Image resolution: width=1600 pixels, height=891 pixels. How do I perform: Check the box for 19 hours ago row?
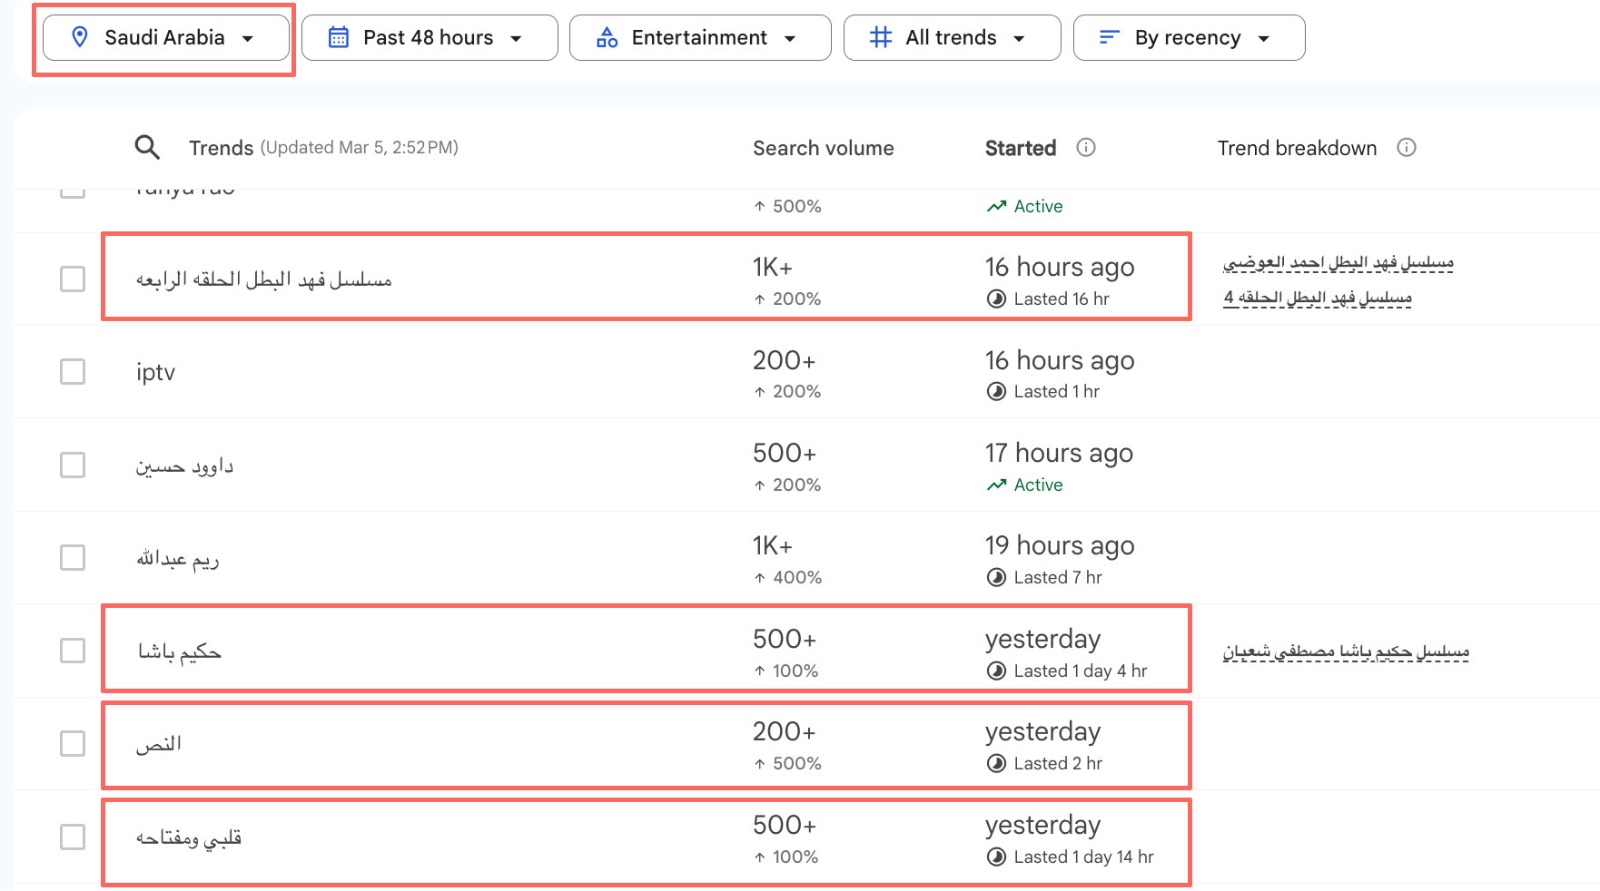click(73, 558)
